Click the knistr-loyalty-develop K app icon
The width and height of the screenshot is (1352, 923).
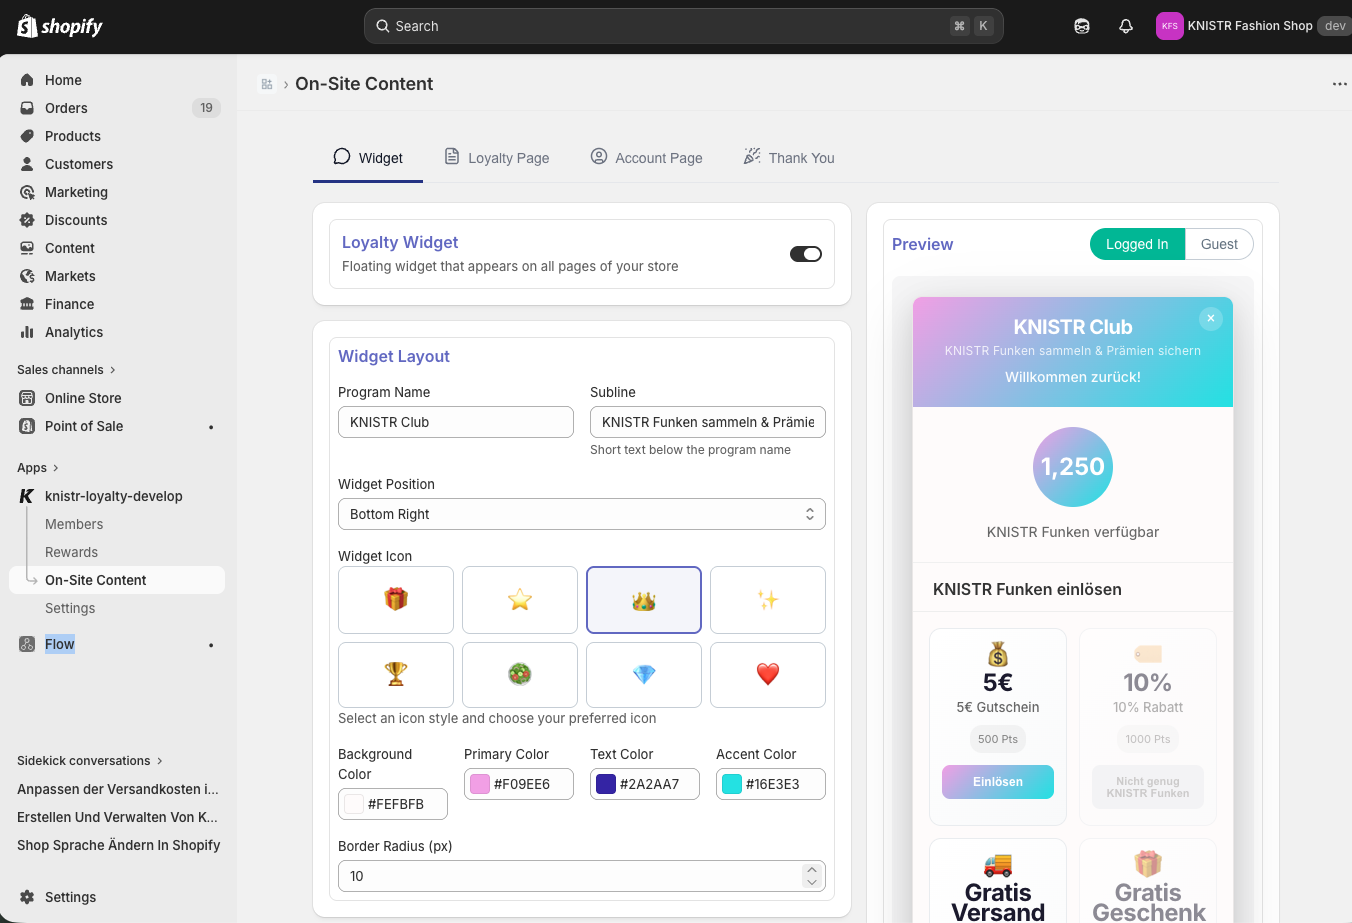(27, 496)
